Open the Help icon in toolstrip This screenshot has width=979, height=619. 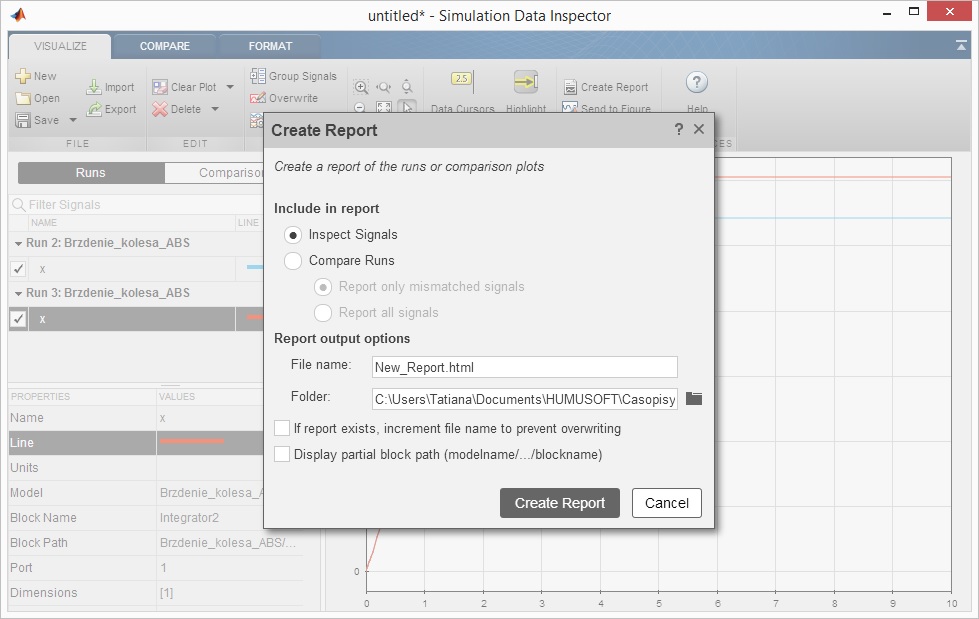(x=697, y=82)
